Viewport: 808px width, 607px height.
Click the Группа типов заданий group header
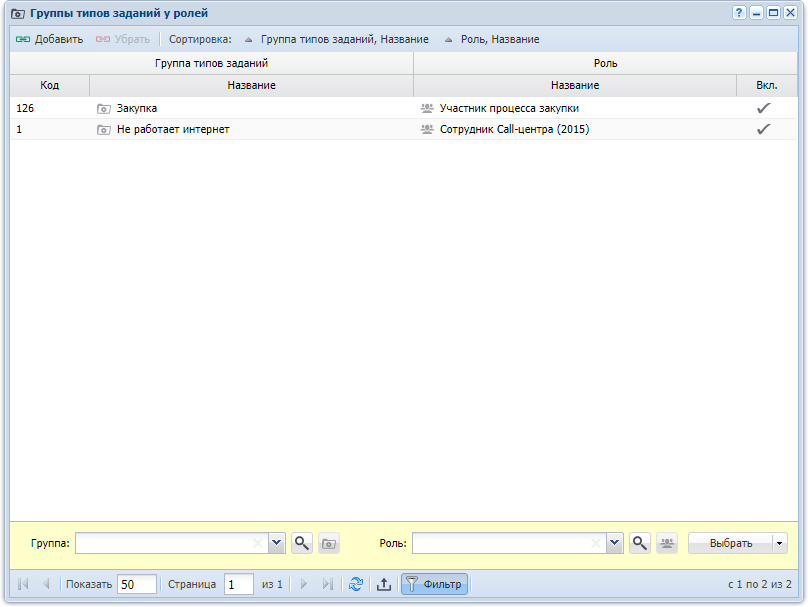click(x=211, y=63)
